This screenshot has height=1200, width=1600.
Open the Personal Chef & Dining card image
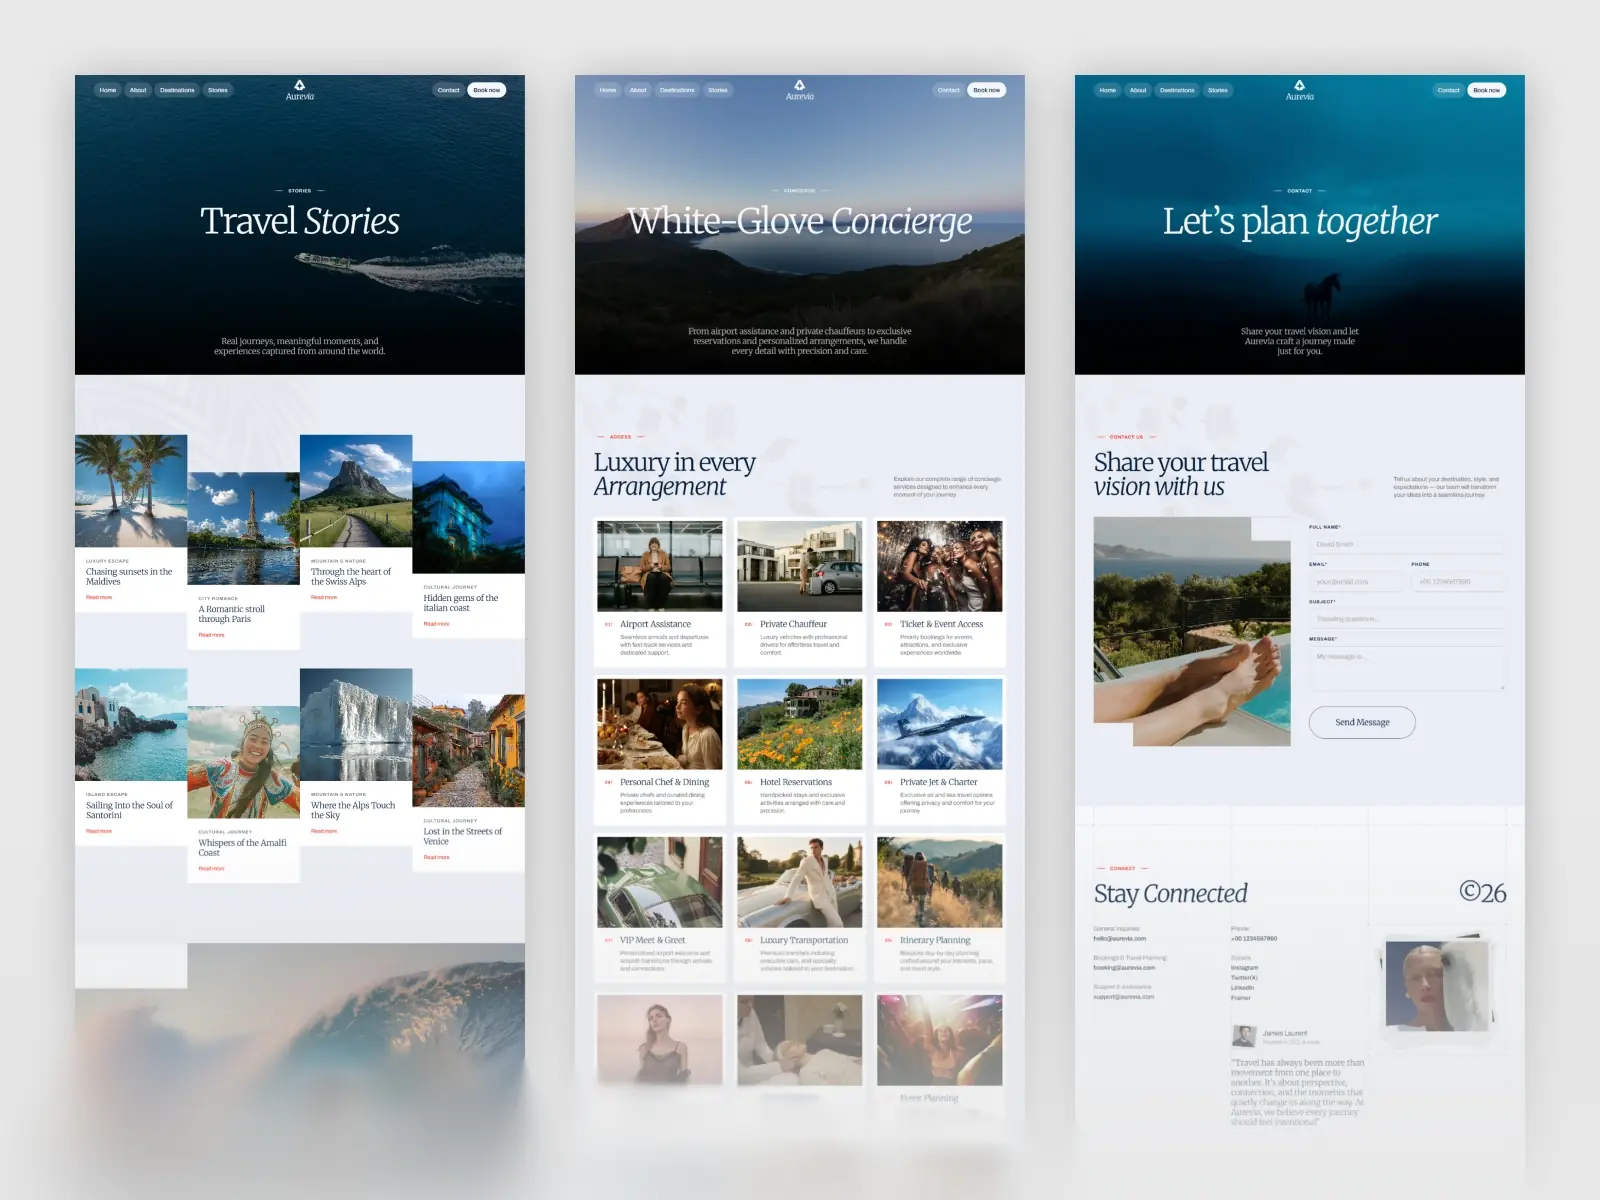point(660,724)
